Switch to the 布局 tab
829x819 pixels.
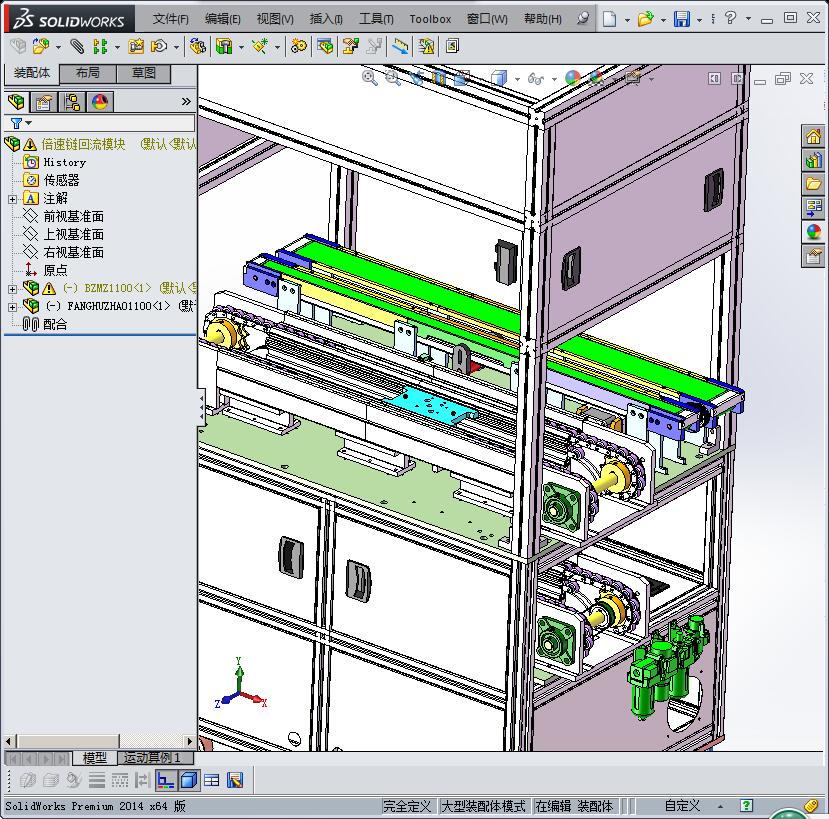pyautogui.click(x=88, y=73)
